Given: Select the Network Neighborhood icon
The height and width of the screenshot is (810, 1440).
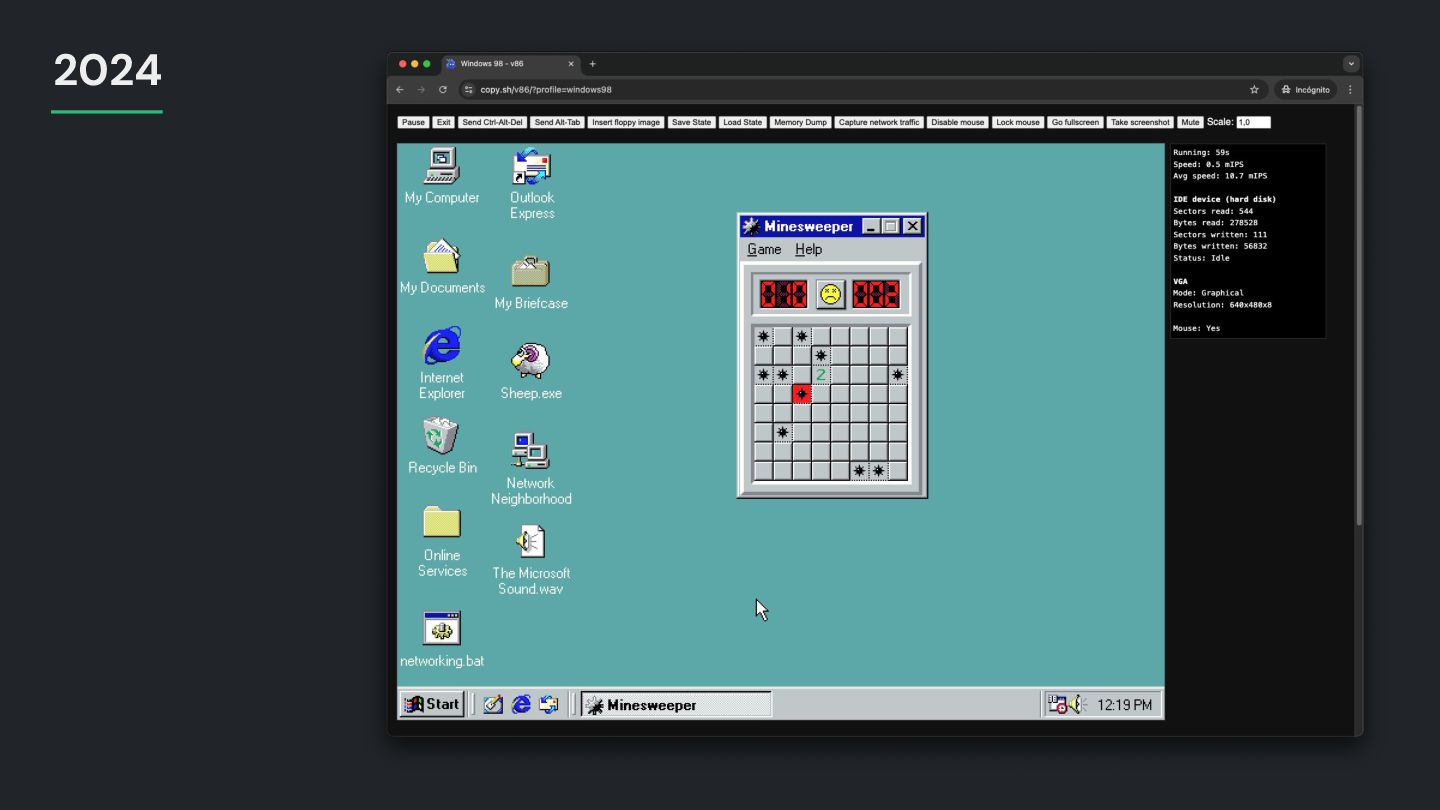Looking at the screenshot, I should tap(530, 452).
